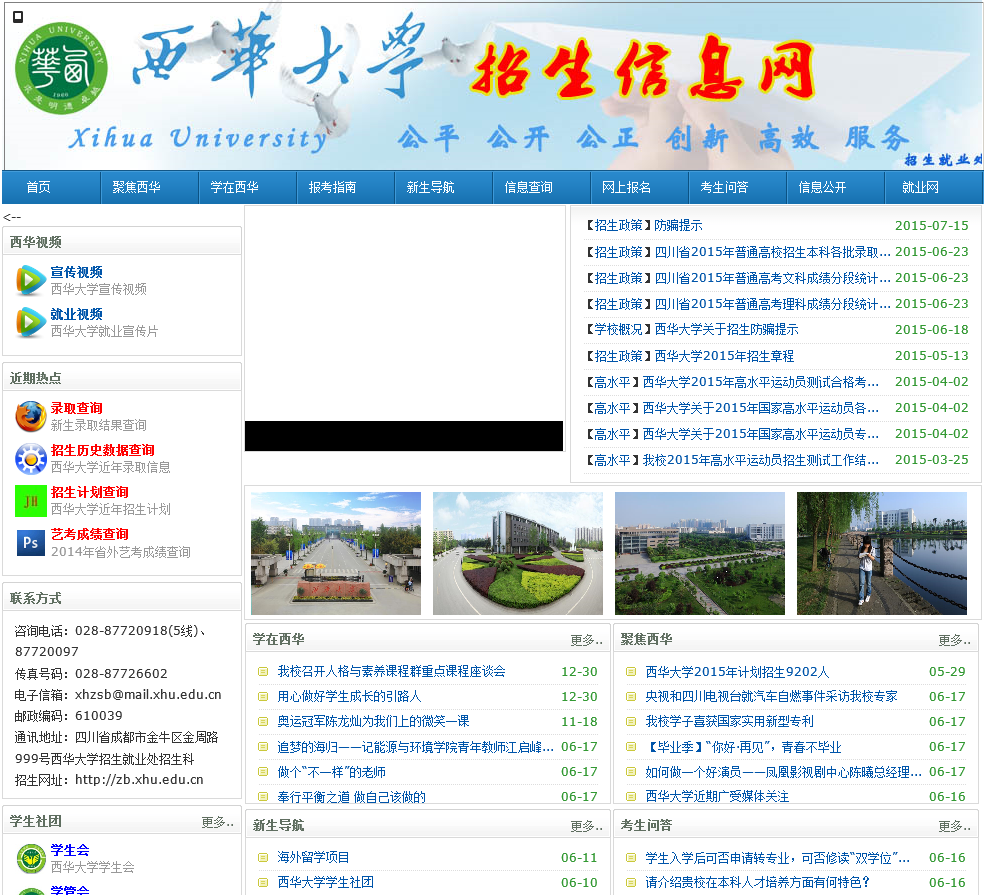The height and width of the screenshot is (895, 984).
Task: Click the 学生会 link
Action: [x=70, y=850]
